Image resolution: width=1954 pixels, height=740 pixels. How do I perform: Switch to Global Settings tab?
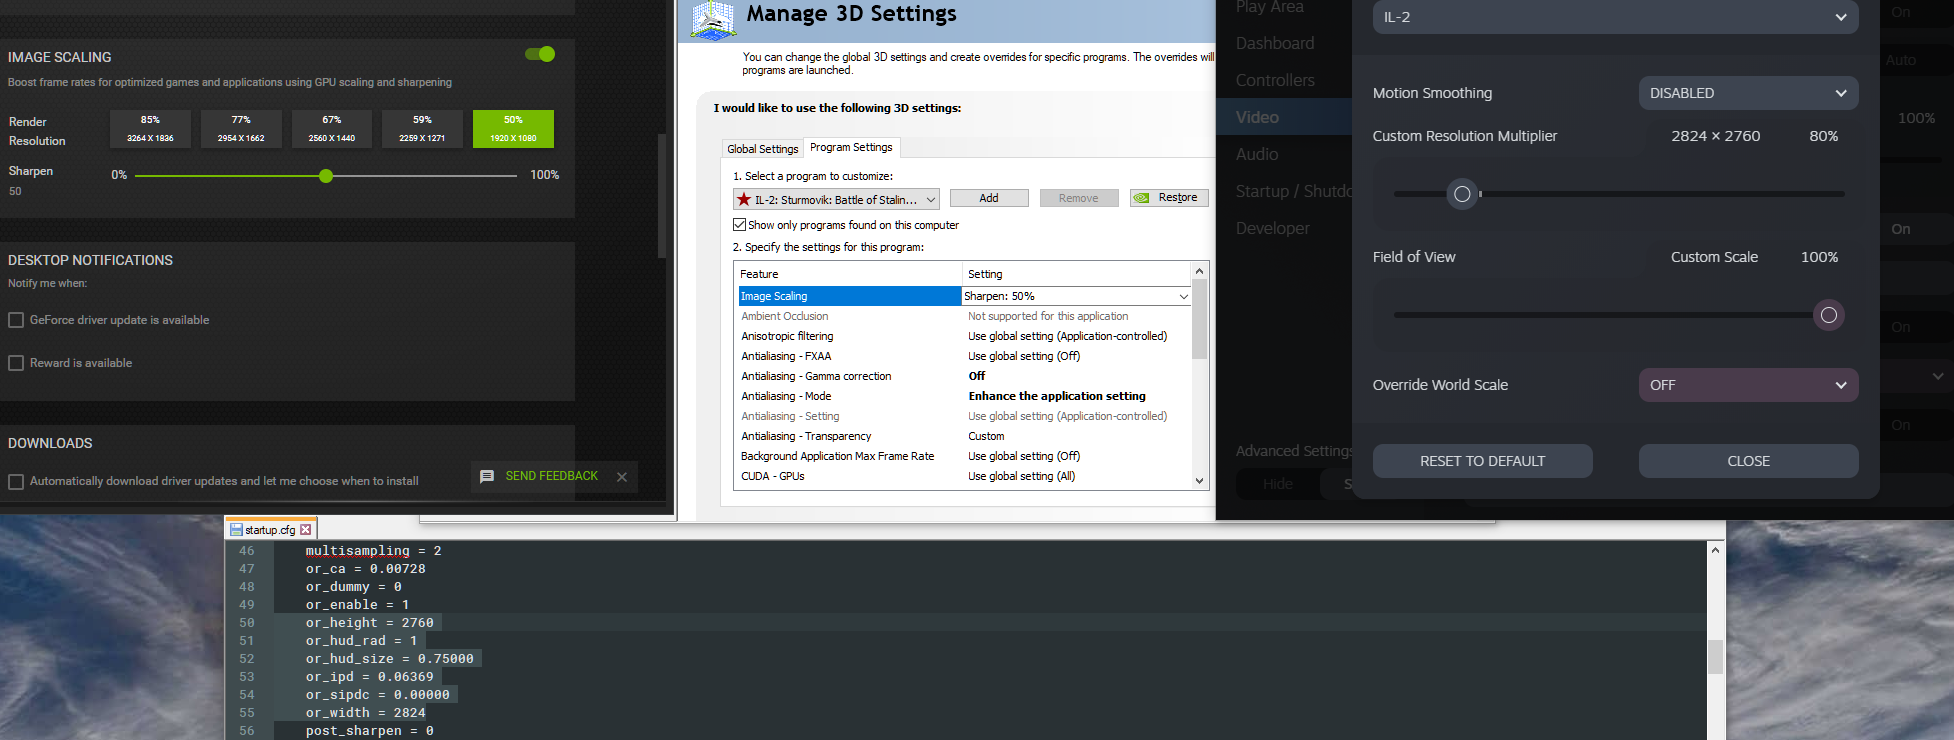pos(763,149)
